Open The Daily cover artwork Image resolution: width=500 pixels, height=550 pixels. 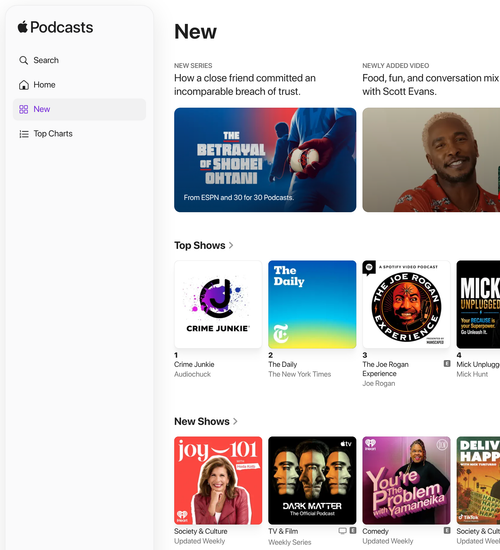pyautogui.click(x=312, y=304)
